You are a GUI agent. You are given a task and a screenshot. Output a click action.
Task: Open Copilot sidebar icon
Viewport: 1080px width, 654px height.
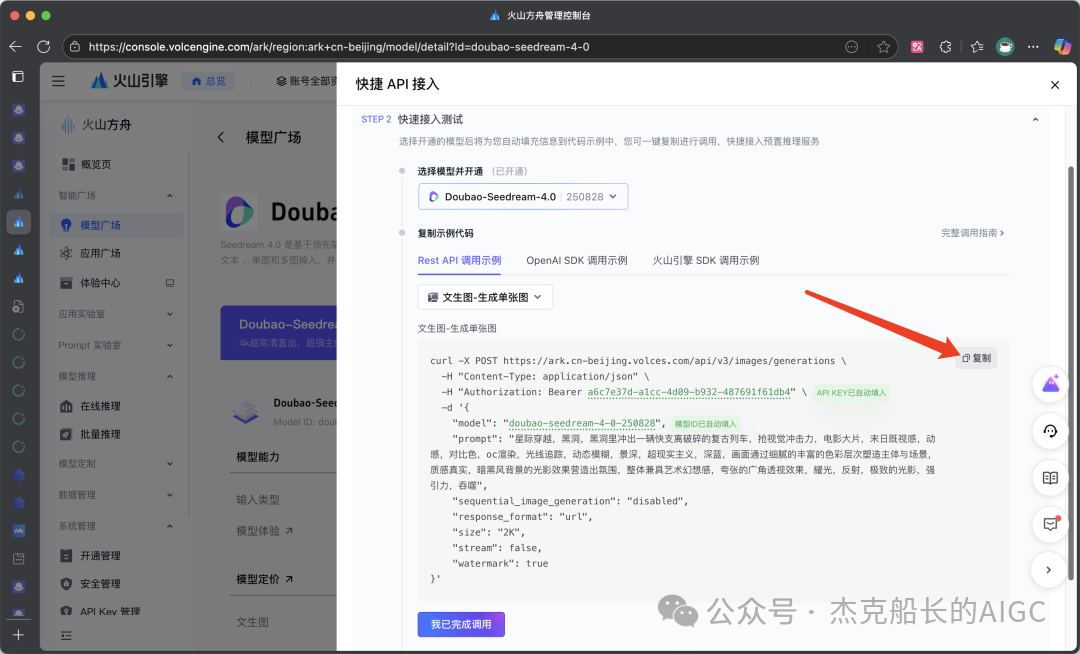point(1062,47)
